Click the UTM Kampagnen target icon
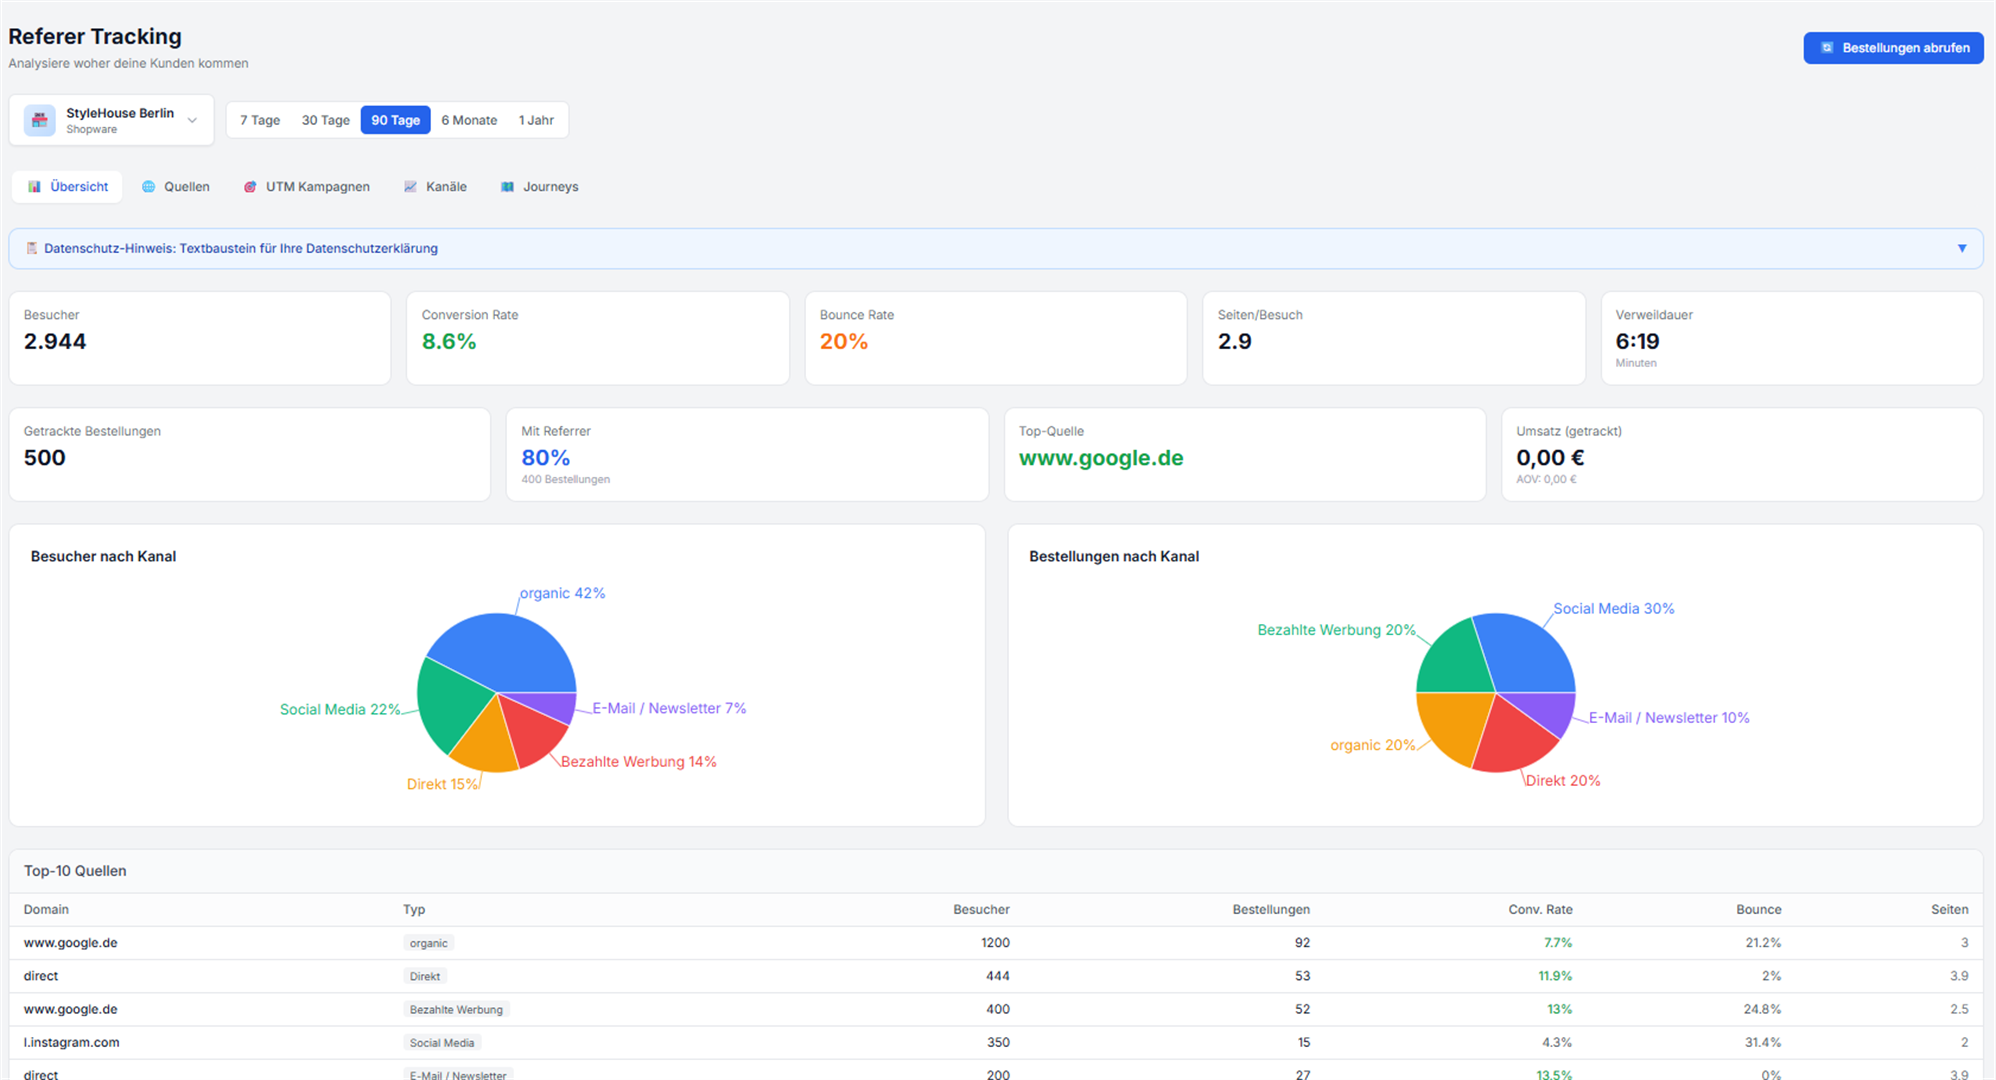Screen dimensions: 1996x1080 (x=250, y=187)
